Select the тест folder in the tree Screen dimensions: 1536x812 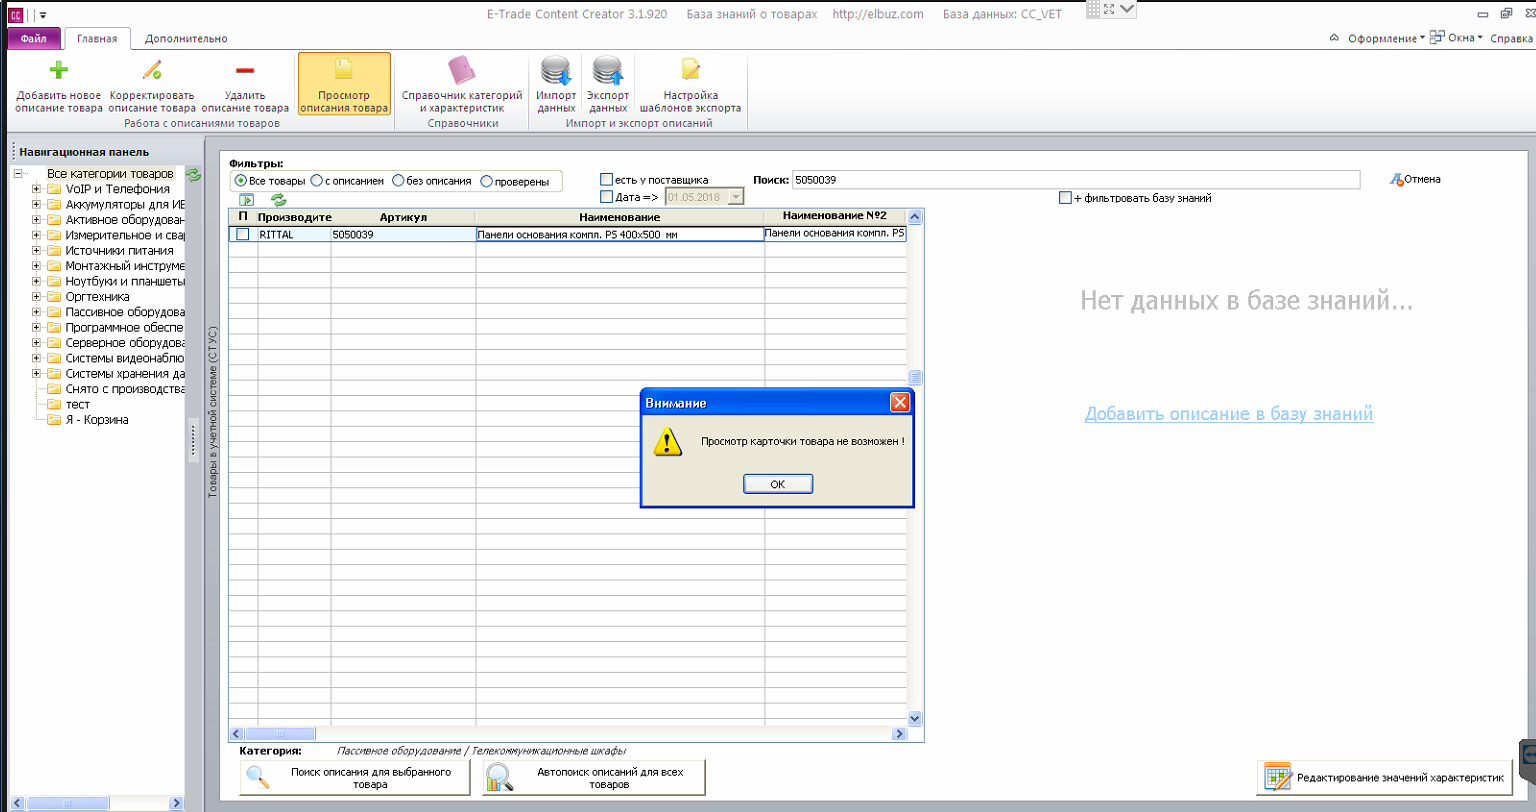(77, 404)
